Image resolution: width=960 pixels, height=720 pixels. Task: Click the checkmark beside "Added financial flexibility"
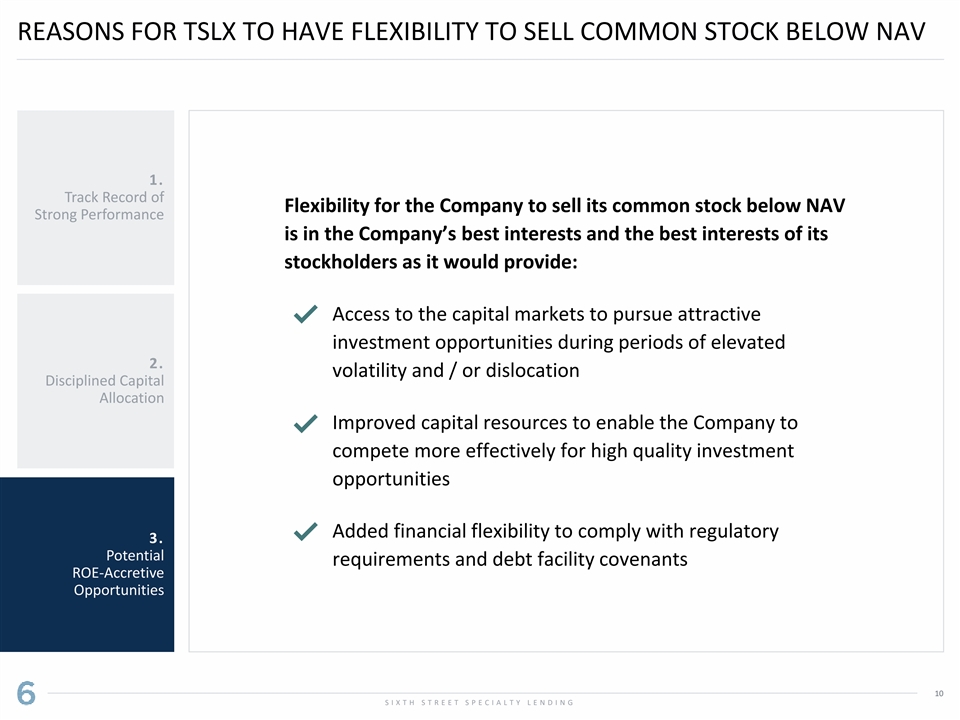(x=307, y=532)
